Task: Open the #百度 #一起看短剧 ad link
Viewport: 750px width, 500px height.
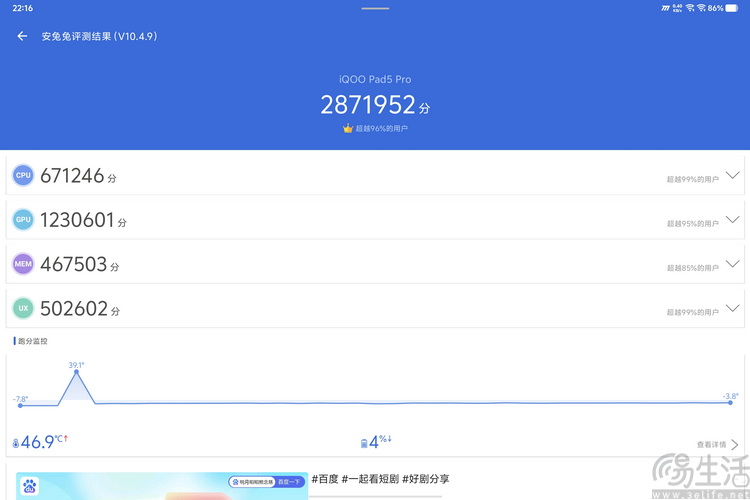Action: point(380,479)
